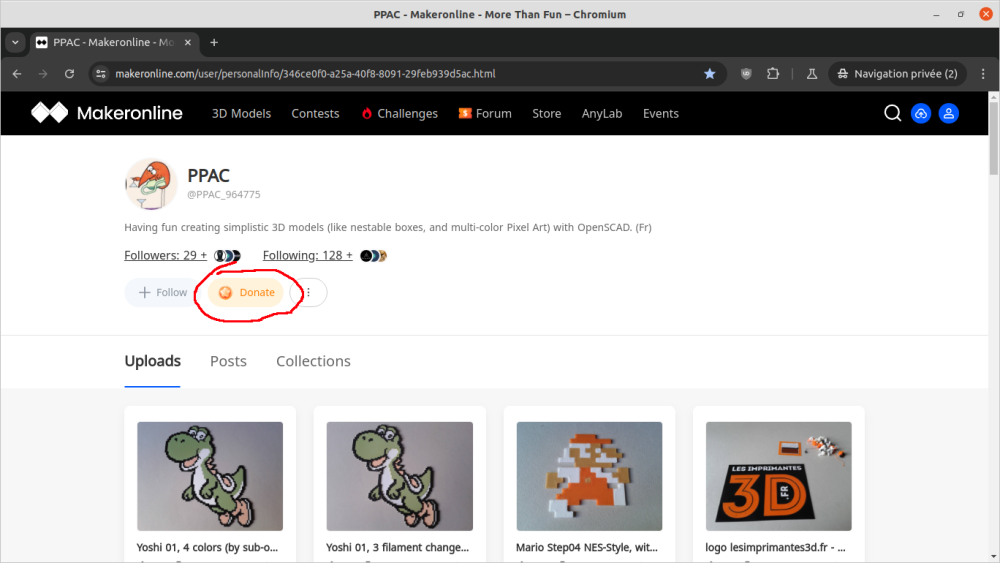Click the PPAC profile name
1000x563 pixels.
209,175
